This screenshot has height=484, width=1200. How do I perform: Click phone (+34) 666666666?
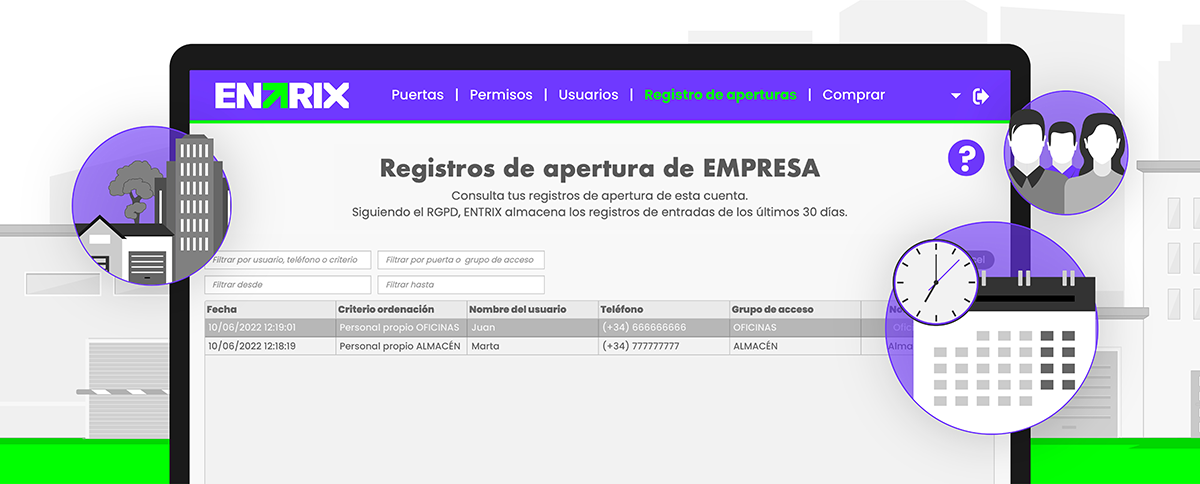click(644, 327)
